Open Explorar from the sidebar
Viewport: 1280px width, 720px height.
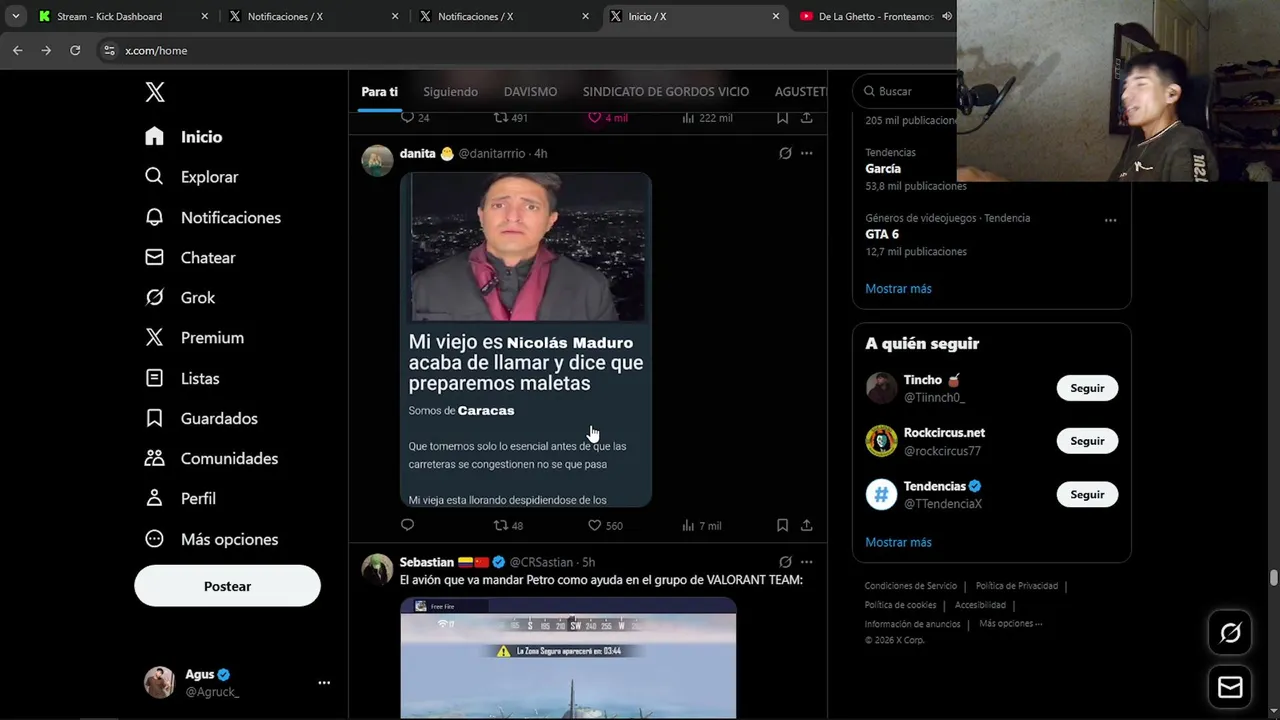pyautogui.click(x=191, y=177)
